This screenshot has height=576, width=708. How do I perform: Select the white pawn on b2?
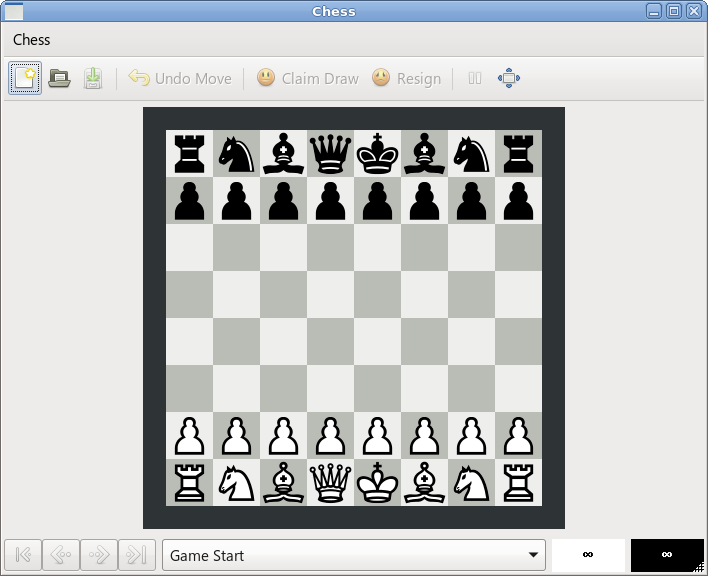tap(237, 435)
